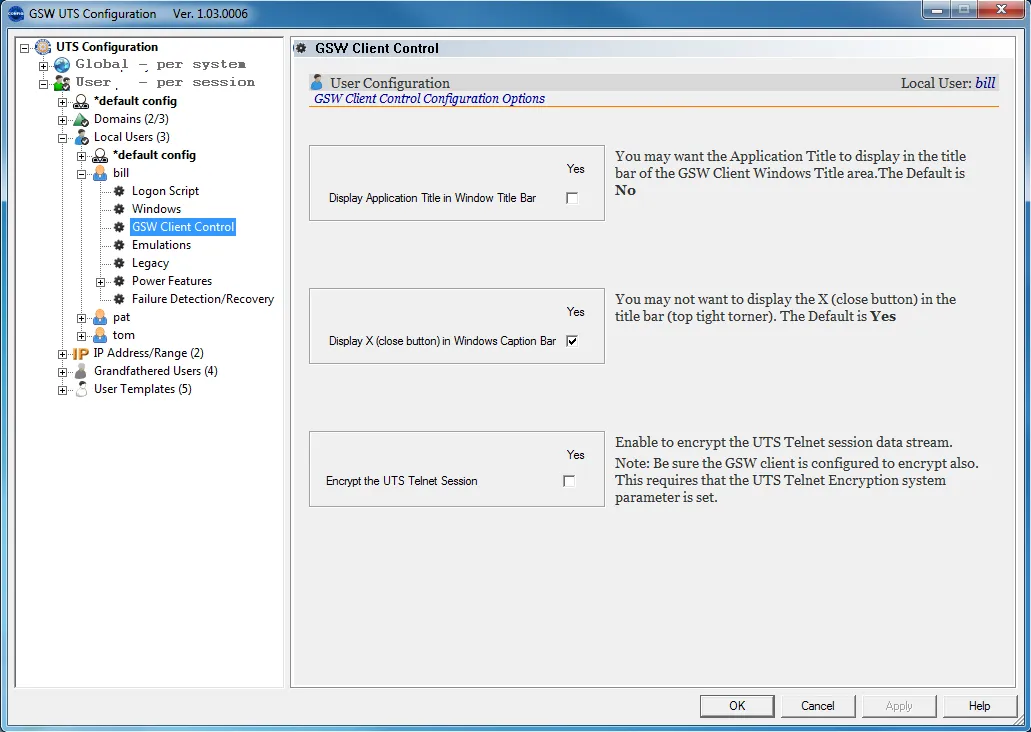This screenshot has height=732, width=1031.
Task: Minimize the GSW UTS Configuration window
Action: [936, 10]
